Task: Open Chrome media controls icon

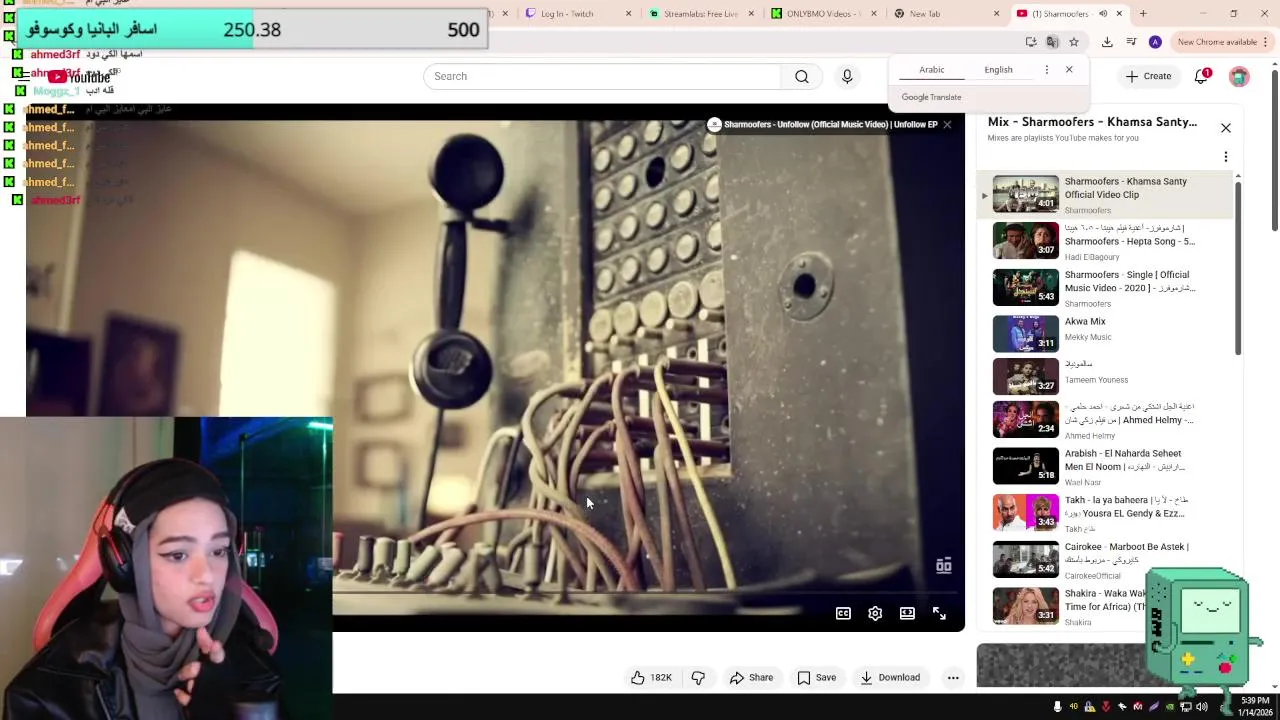Action: point(1131,42)
